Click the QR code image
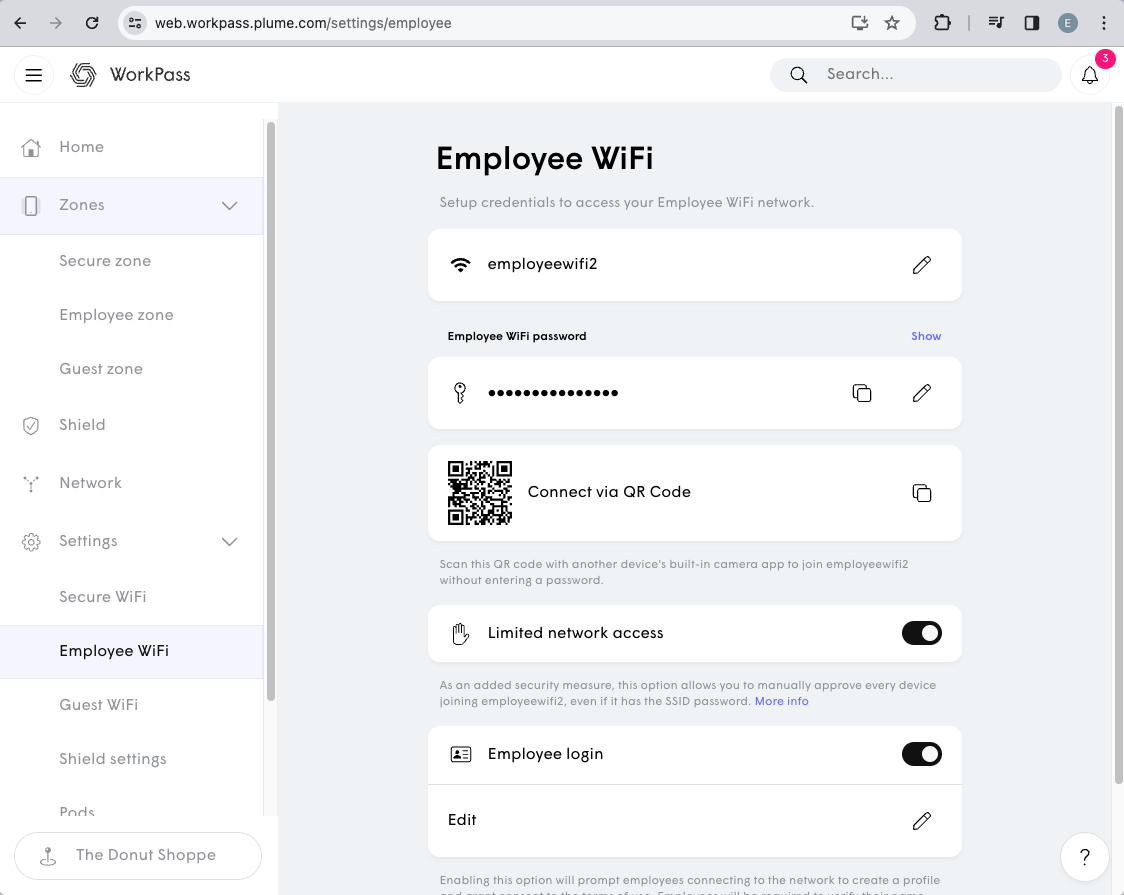Screen dimensions: 1124x895 point(480,493)
